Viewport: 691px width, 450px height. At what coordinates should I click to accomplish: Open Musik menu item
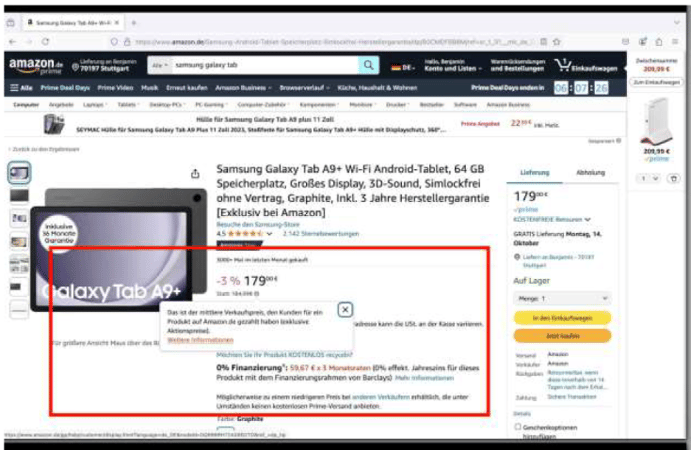point(149,88)
